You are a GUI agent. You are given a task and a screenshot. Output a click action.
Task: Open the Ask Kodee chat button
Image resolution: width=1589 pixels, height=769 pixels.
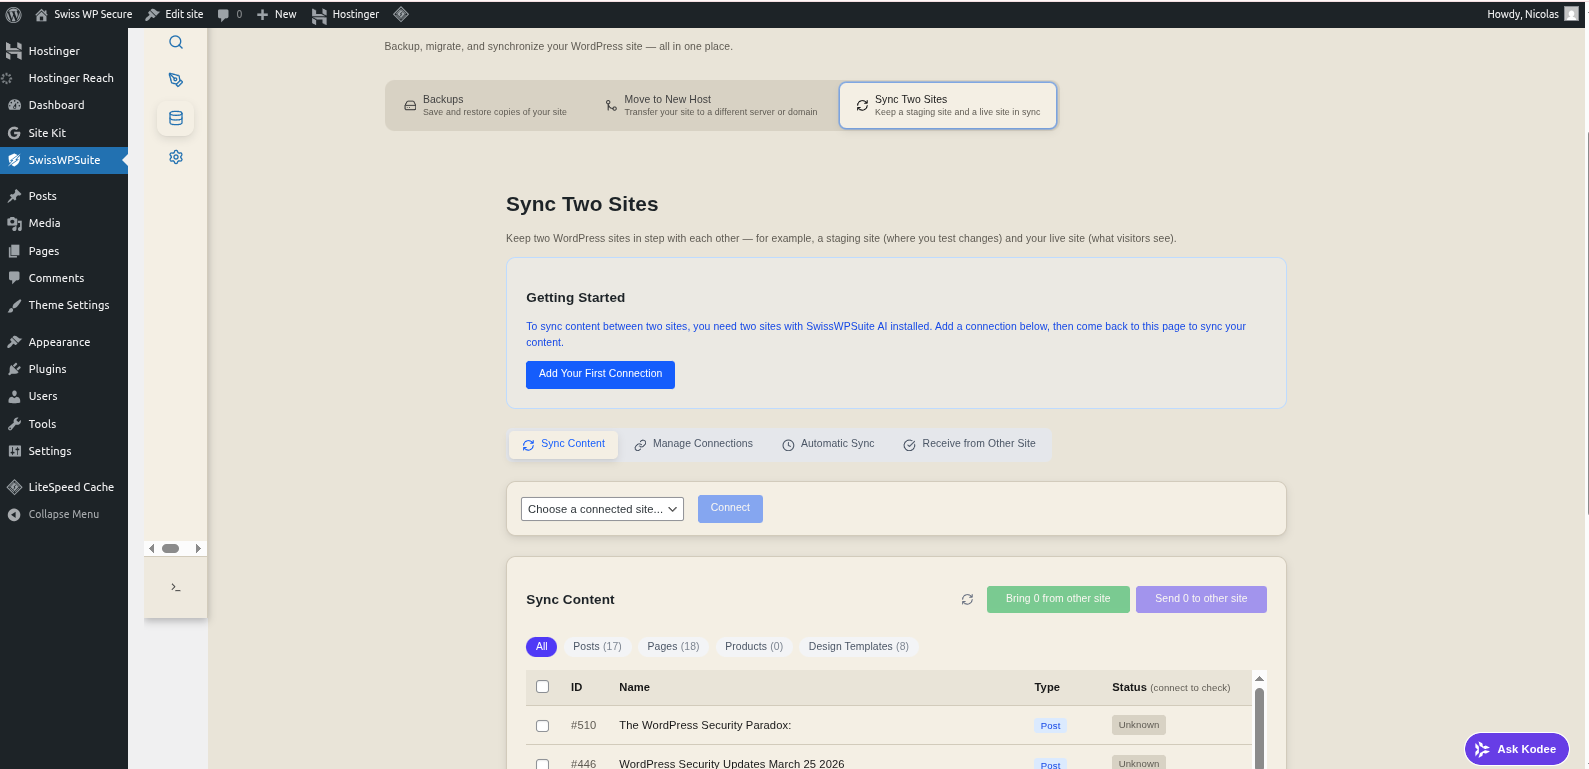(1516, 749)
